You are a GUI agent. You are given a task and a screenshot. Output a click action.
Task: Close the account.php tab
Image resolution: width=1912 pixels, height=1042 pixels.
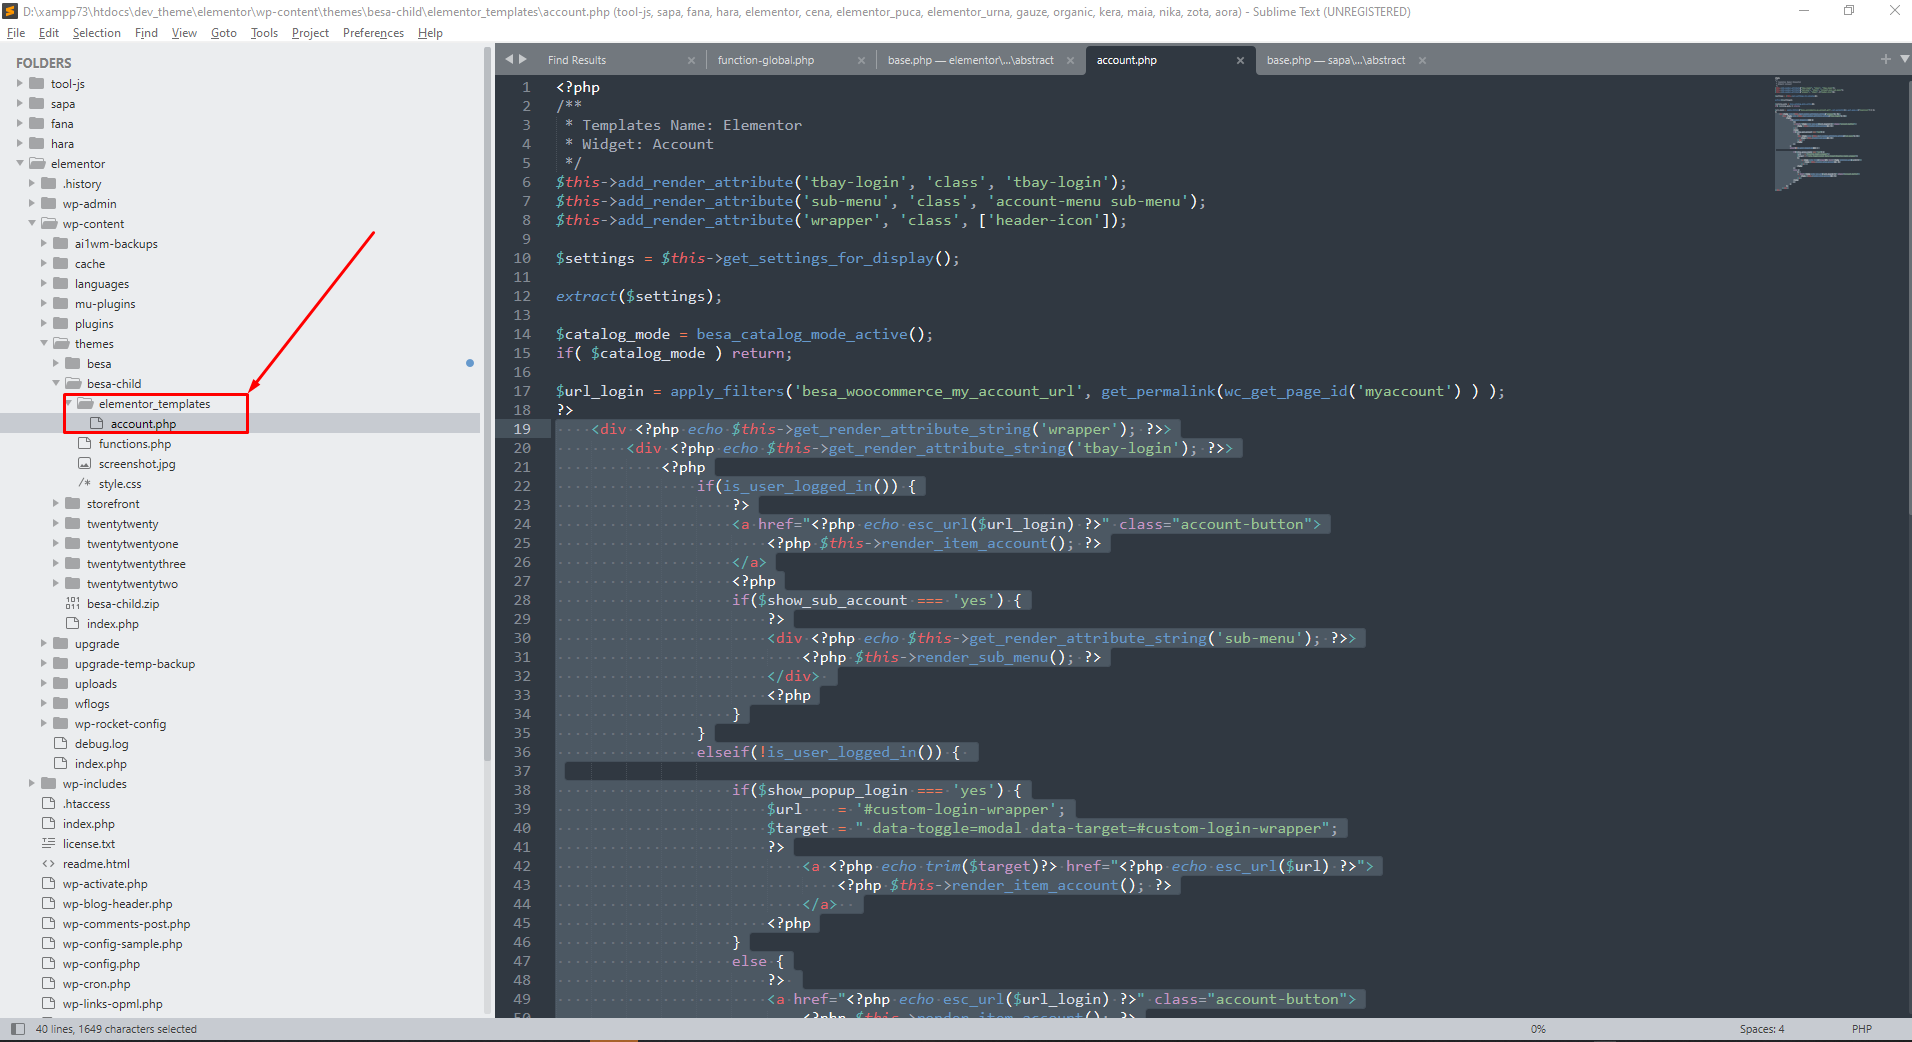(x=1240, y=60)
